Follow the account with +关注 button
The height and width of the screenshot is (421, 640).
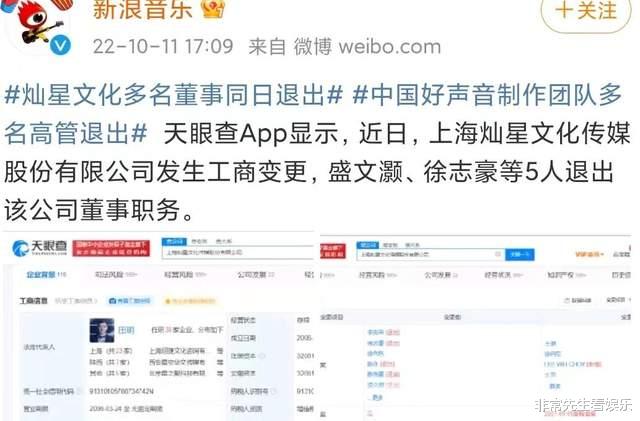coord(586,11)
